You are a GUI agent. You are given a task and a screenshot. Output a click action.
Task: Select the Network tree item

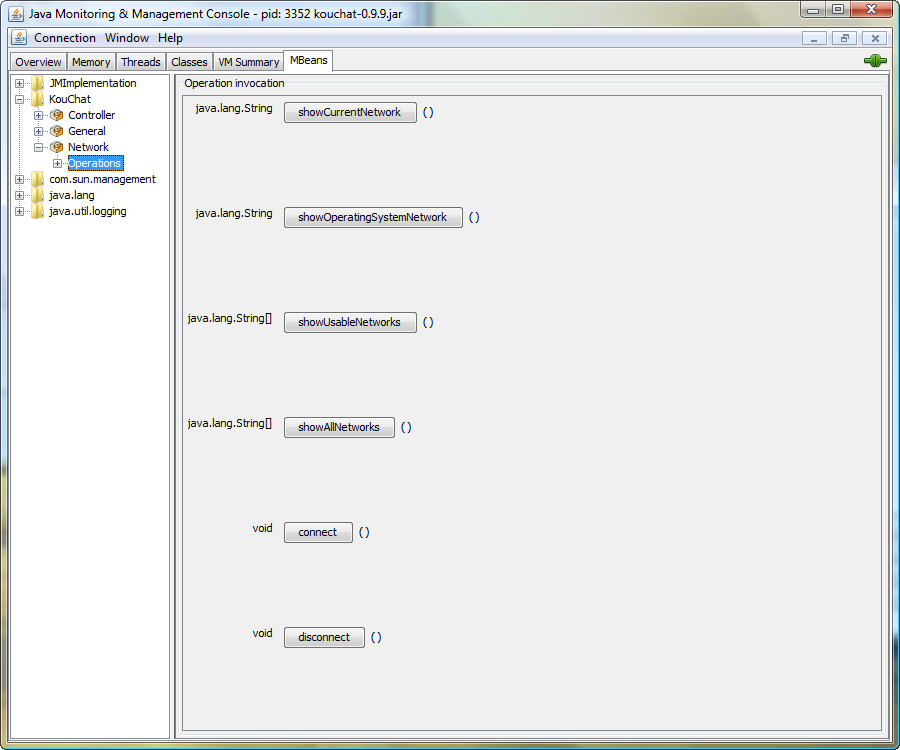coord(88,147)
